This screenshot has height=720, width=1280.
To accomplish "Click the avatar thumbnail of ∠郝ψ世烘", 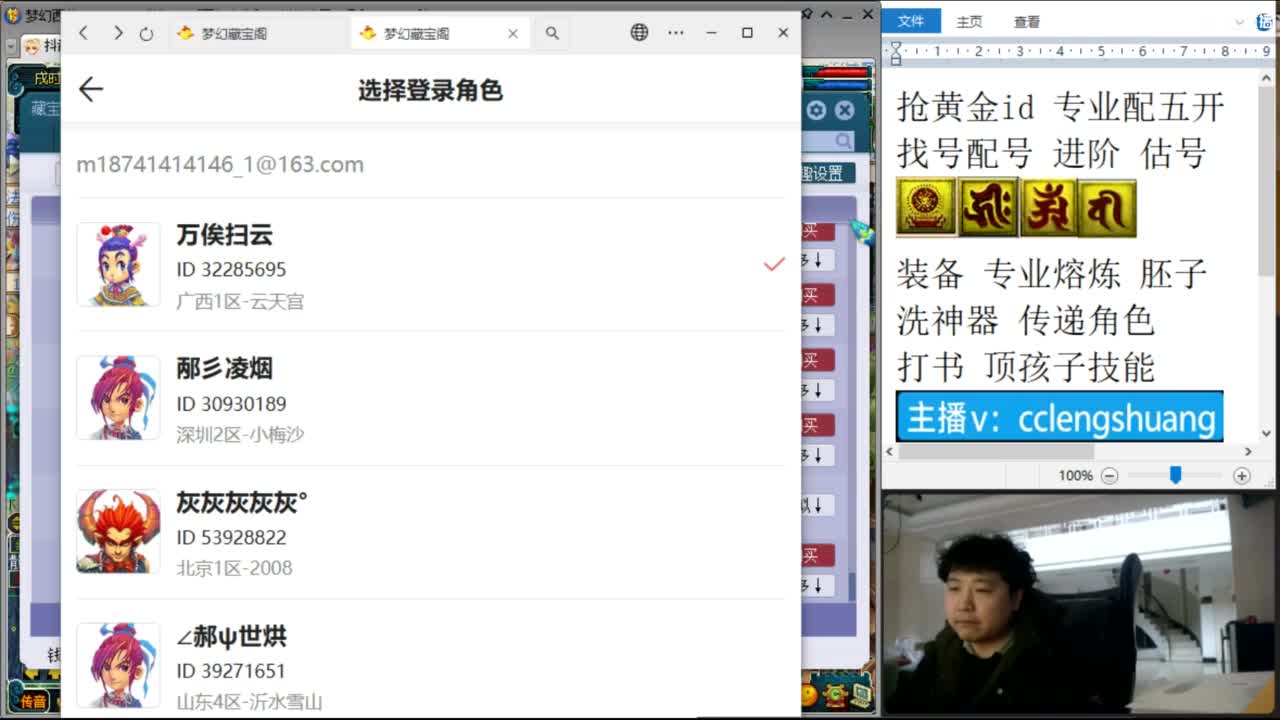I will (118, 664).
